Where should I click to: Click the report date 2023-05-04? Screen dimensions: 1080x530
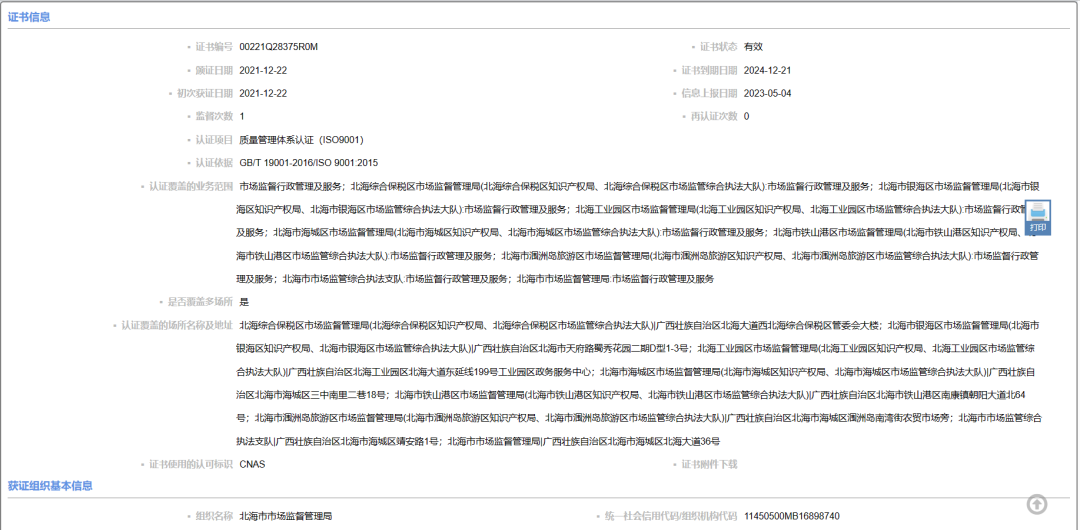click(x=767, y=93)
